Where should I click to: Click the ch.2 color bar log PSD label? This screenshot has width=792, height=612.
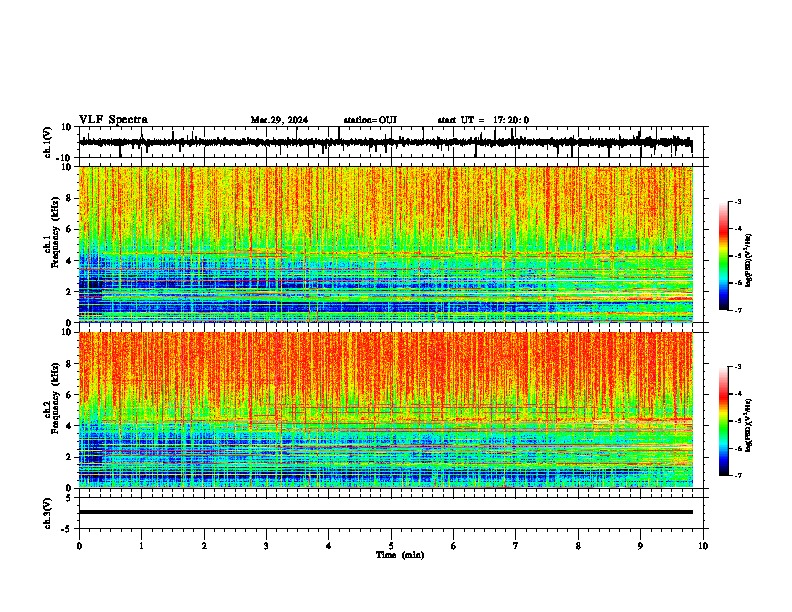(x=748, y=425)
